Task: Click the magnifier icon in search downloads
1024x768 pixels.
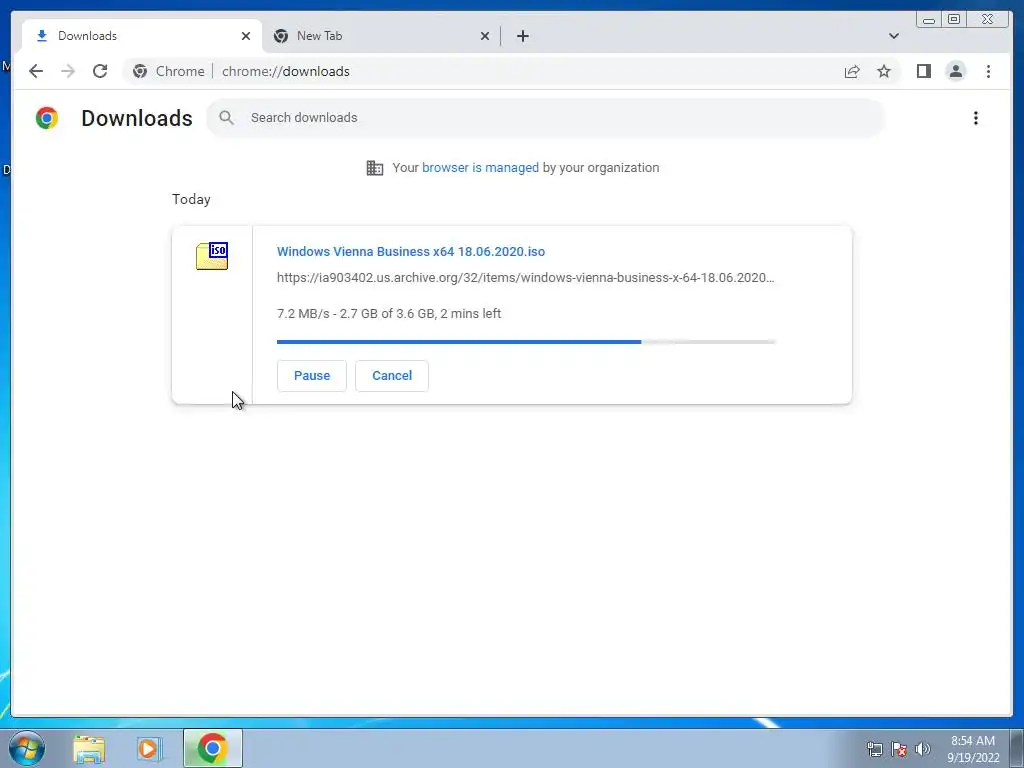Action: pos(227,118)
